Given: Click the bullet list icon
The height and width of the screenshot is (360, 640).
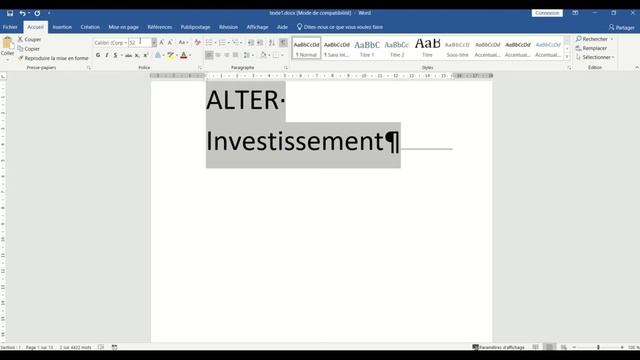Looking at the screenshot, I should pos(209,42).
